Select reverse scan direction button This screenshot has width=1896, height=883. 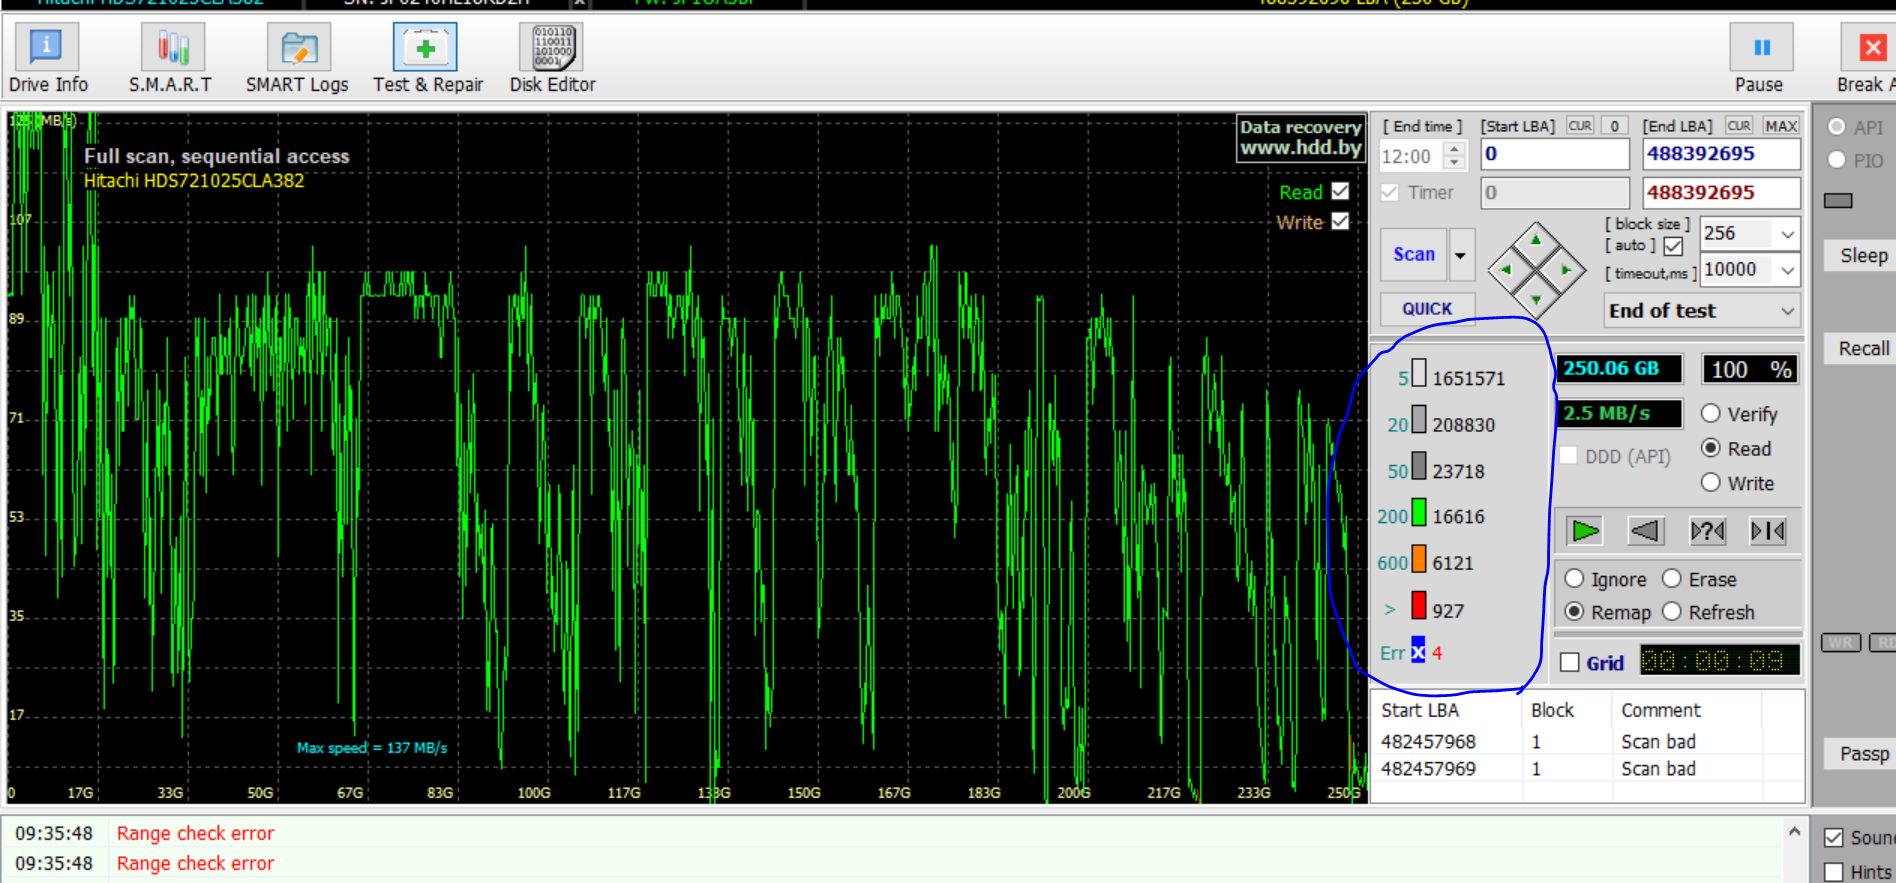tap(1646, 530)
